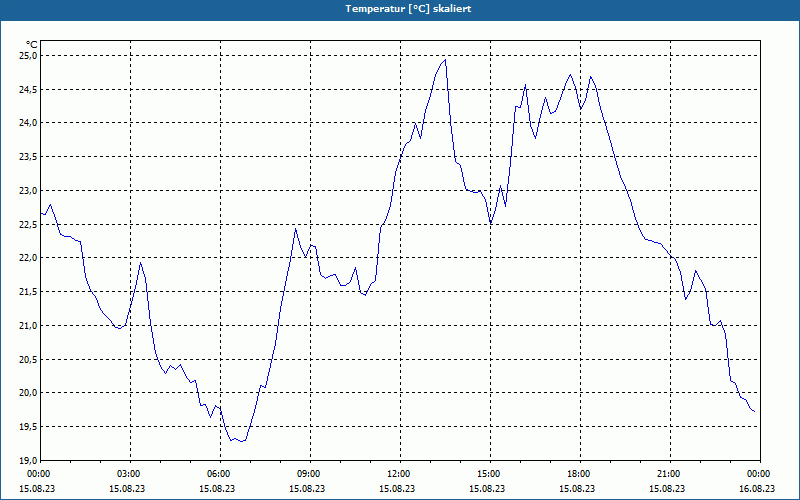Screen dimensions: 800x500
Task: Click the temperature minimum near 06:45
Action: pyautogui.click(x=242, y=441)
